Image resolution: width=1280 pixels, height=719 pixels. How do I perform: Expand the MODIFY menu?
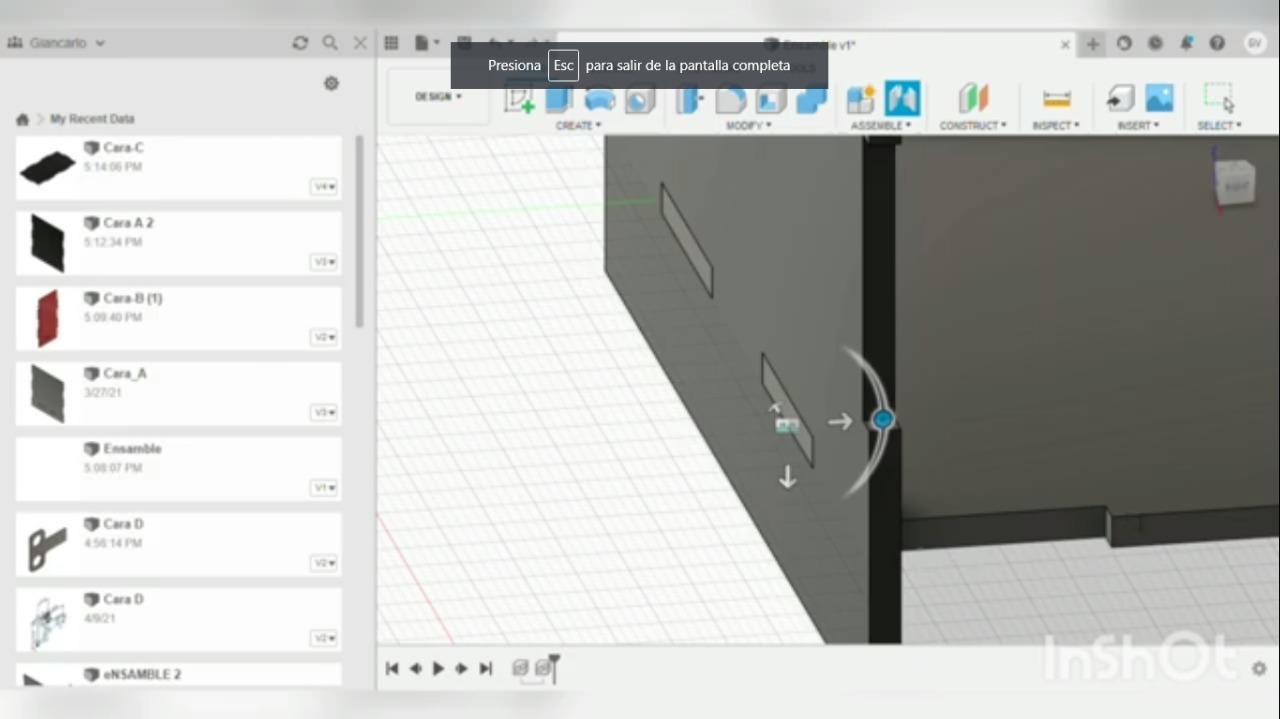point(748,126)
